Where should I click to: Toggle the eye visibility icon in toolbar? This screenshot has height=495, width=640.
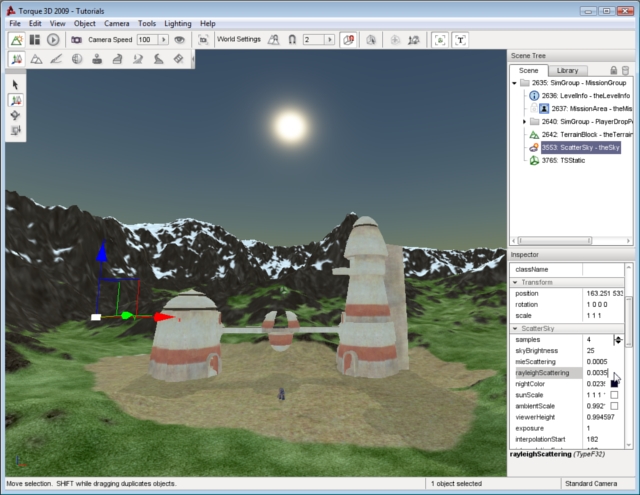click(x=179, y=40)
